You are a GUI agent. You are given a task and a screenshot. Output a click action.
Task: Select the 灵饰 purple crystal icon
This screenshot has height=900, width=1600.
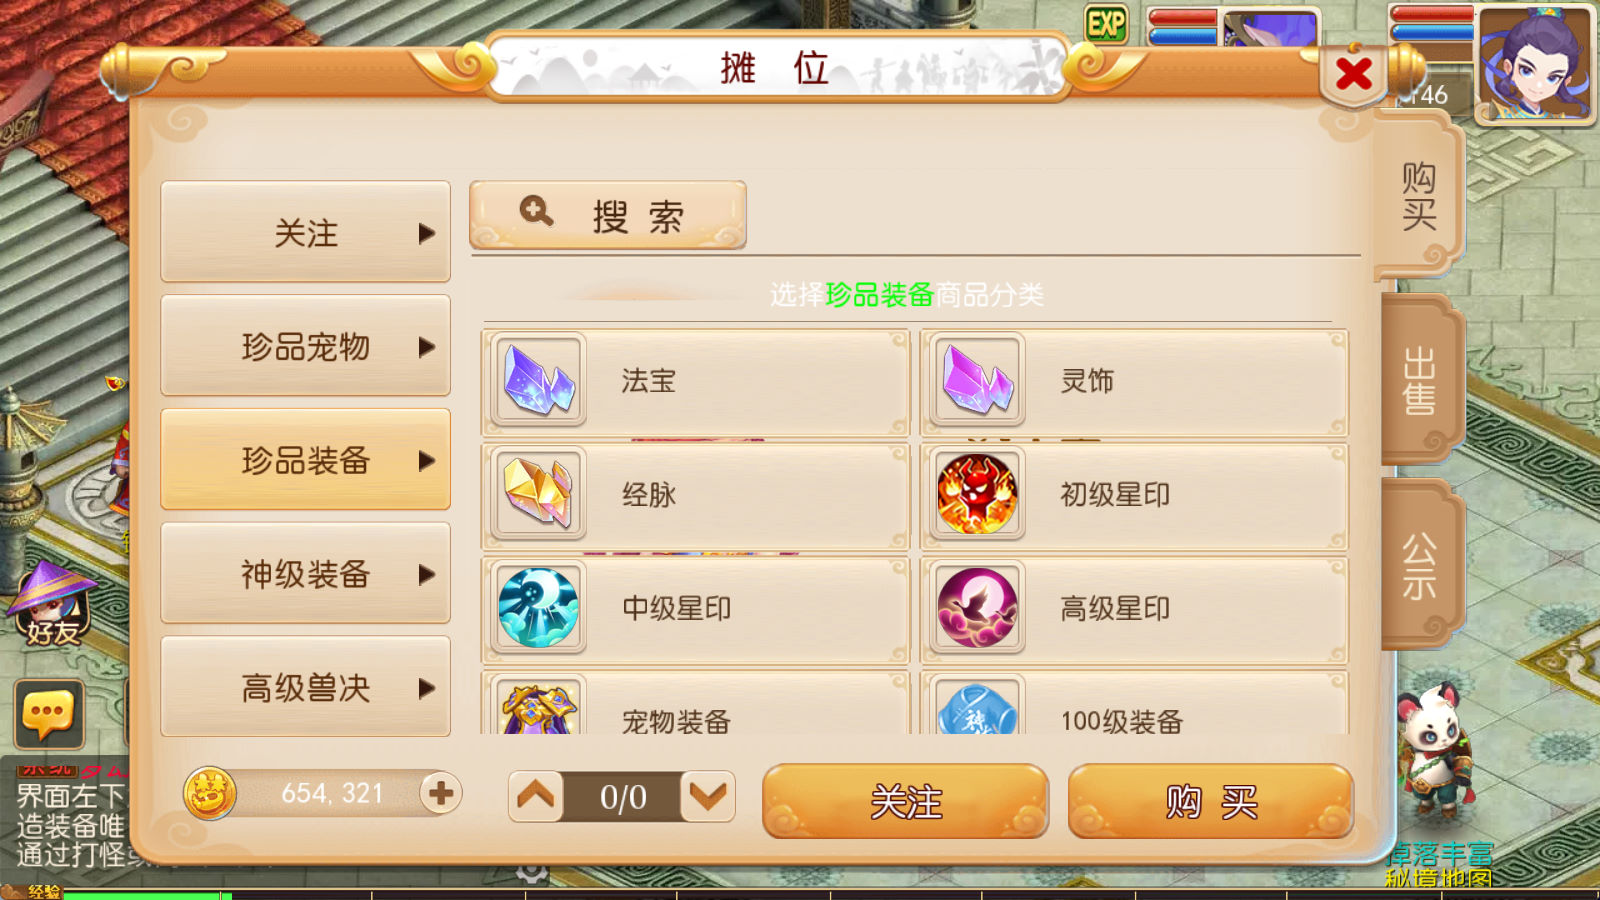[x=977, y=380]
